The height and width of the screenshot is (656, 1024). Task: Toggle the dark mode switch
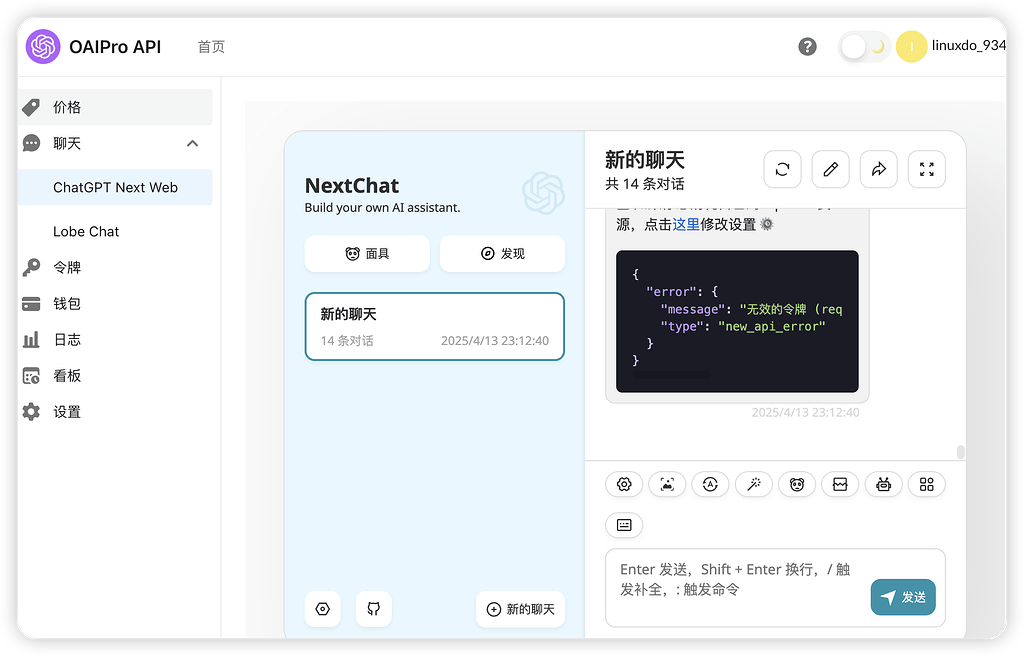[x=863, y=46]
